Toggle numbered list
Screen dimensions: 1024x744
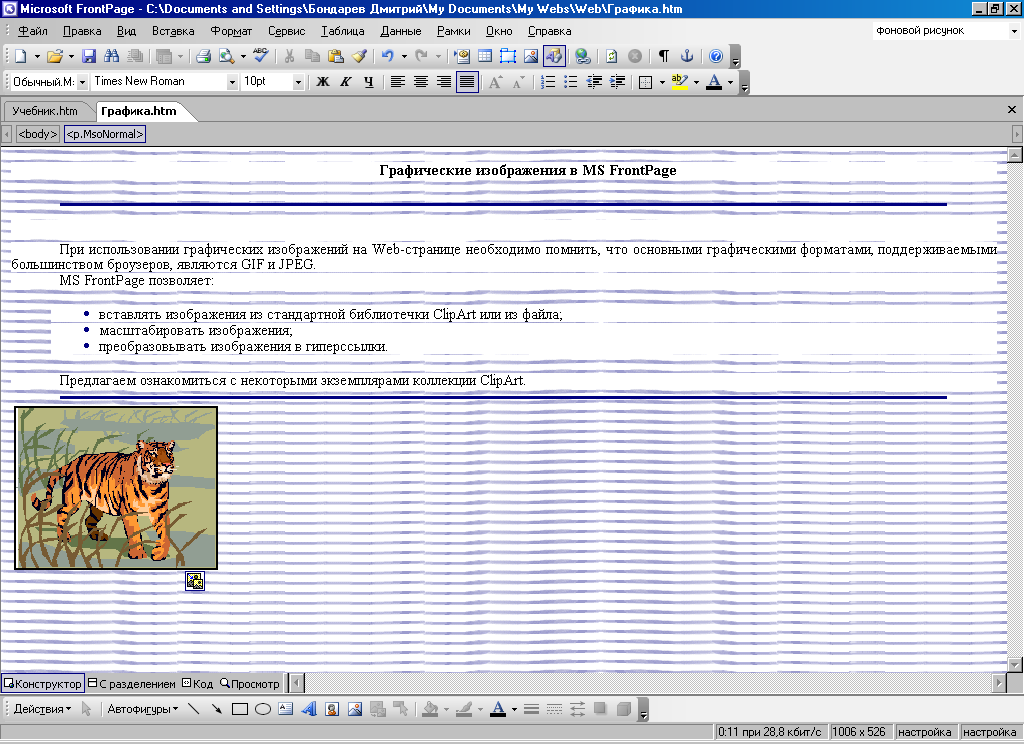coord(548,82)
